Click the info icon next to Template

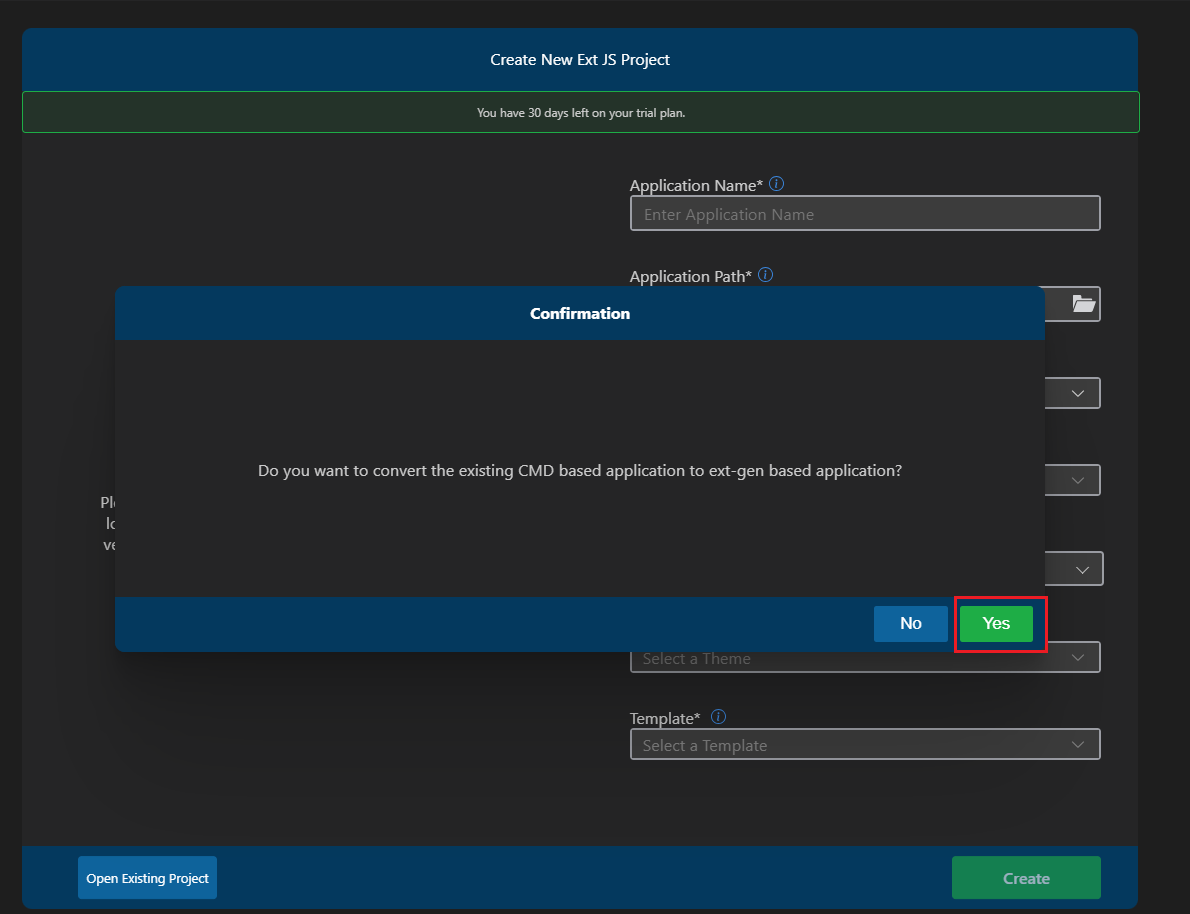(x=718, y=717)
